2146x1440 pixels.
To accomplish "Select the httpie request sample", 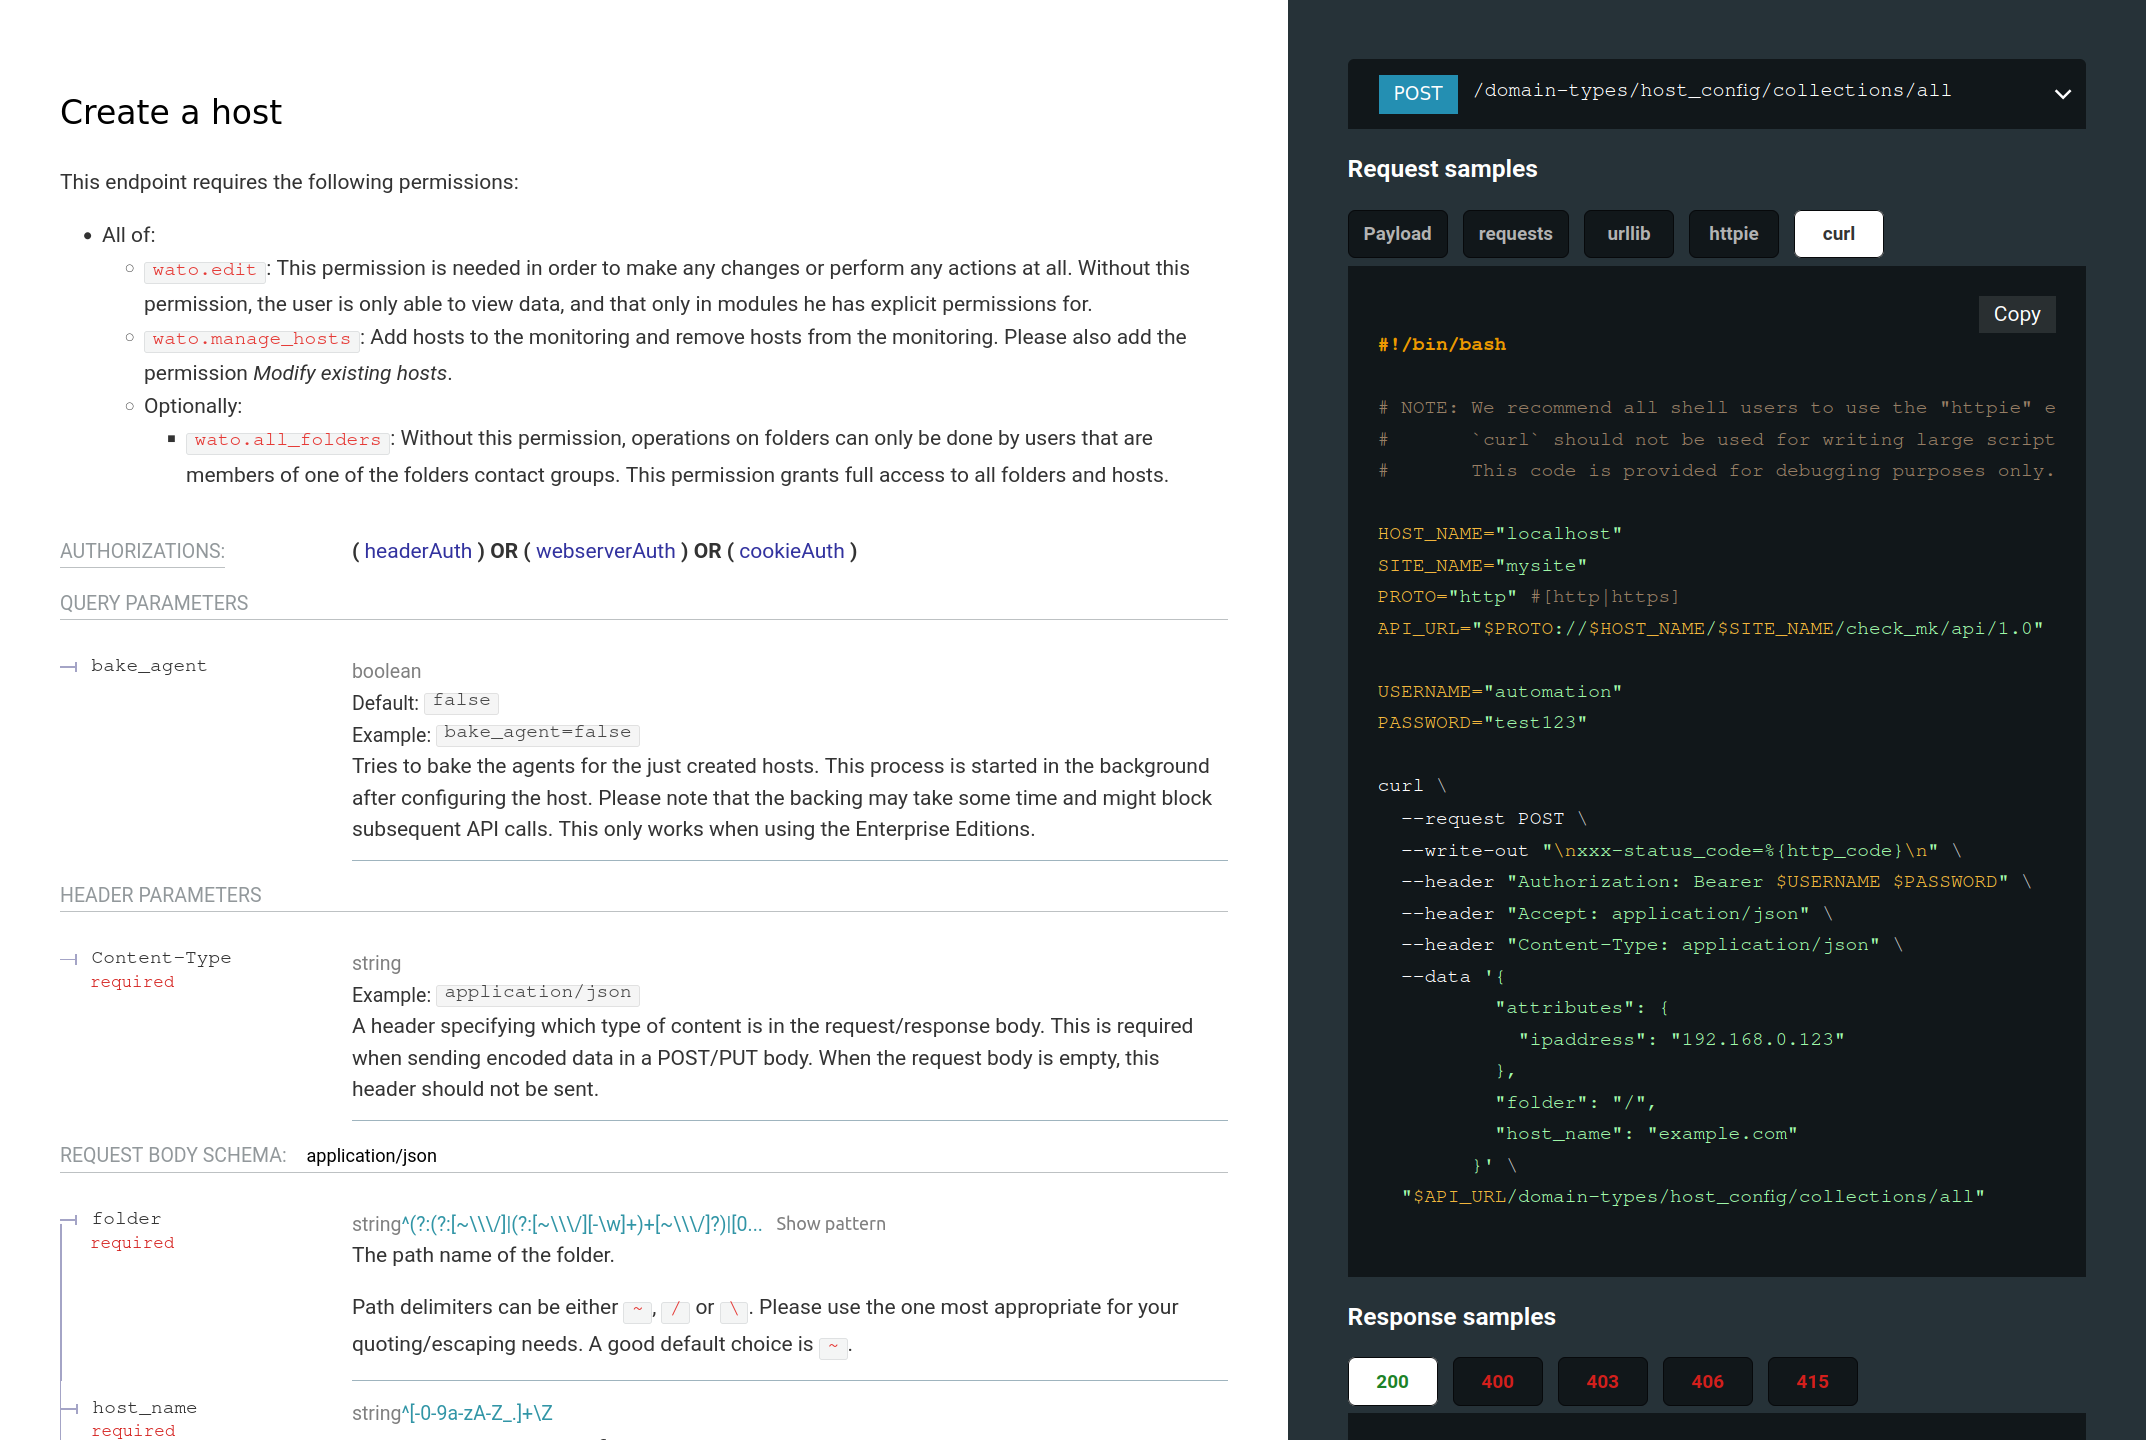I will (x=1733, y=233).
